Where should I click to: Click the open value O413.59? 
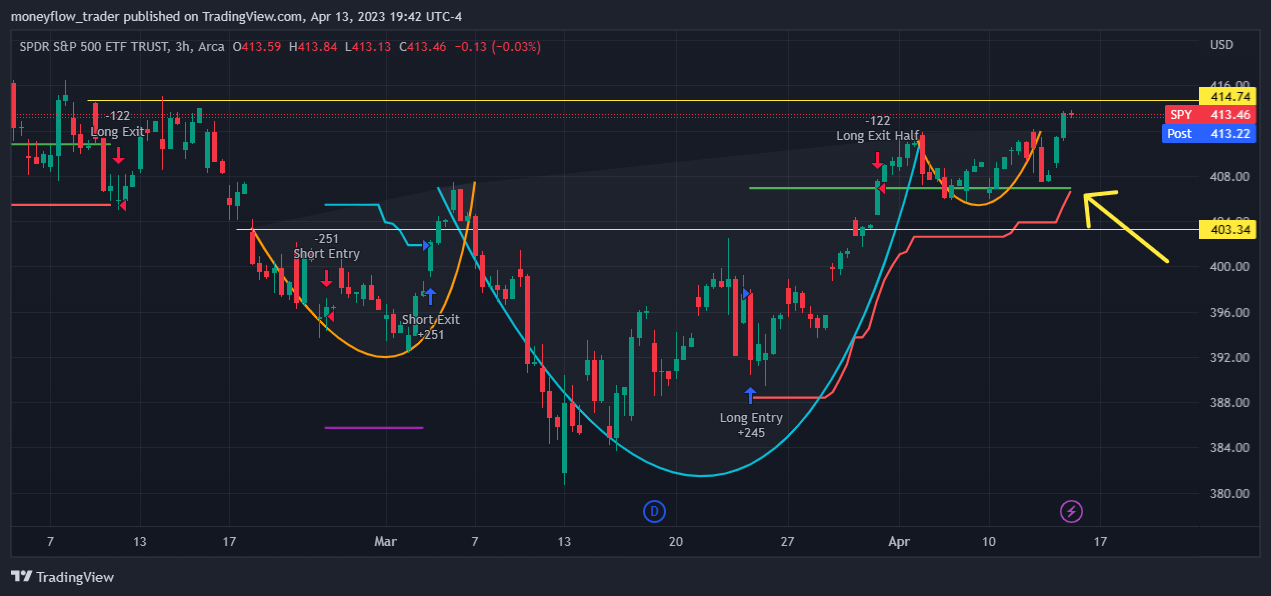tap(257, 46)
